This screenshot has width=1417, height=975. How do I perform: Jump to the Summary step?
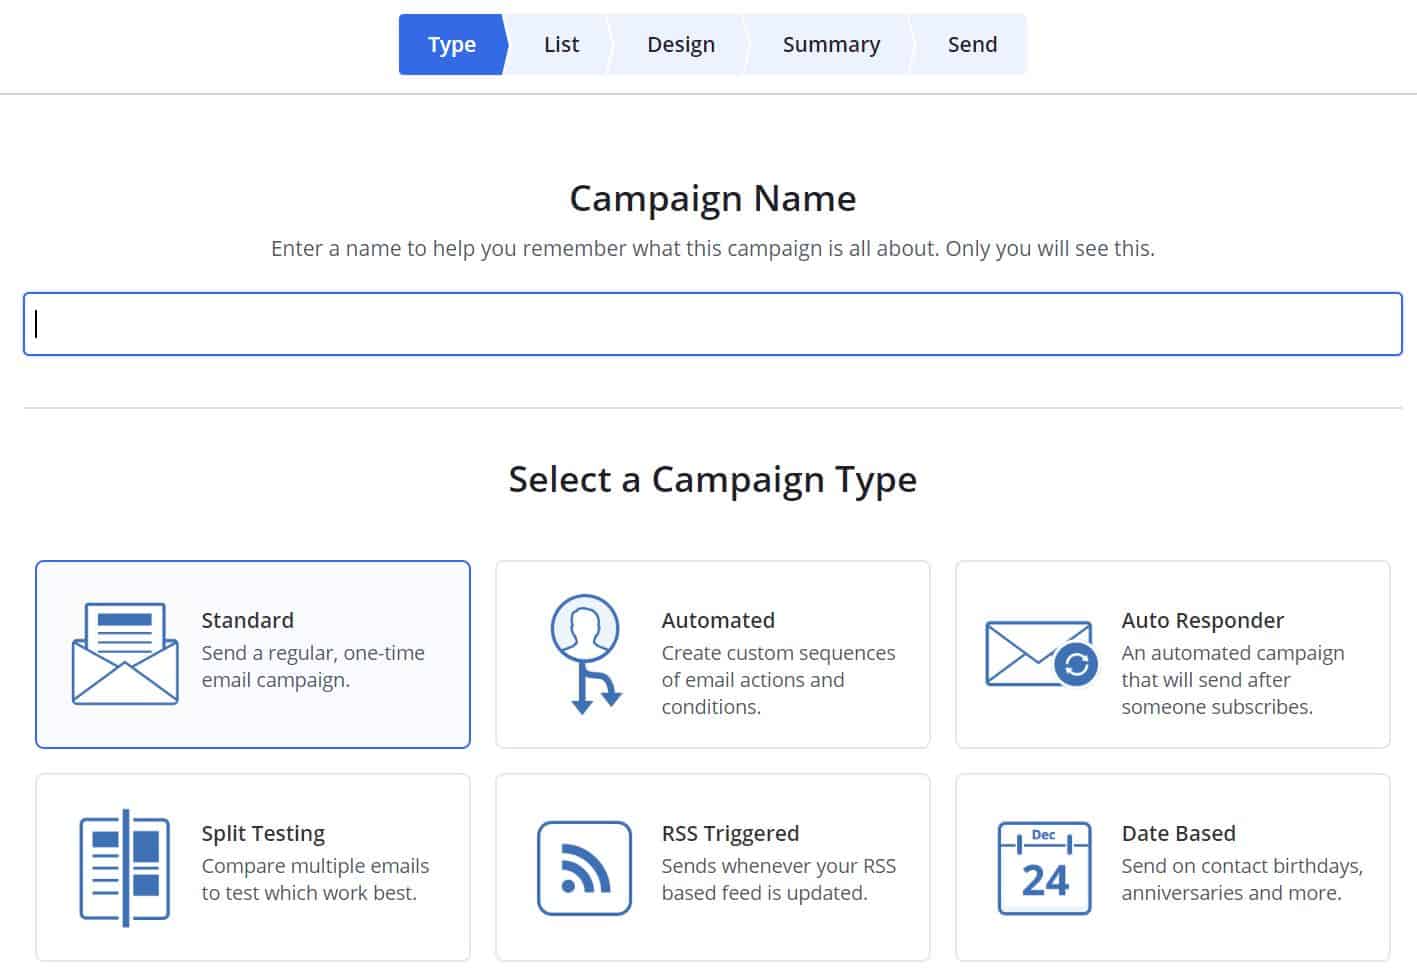831,45
